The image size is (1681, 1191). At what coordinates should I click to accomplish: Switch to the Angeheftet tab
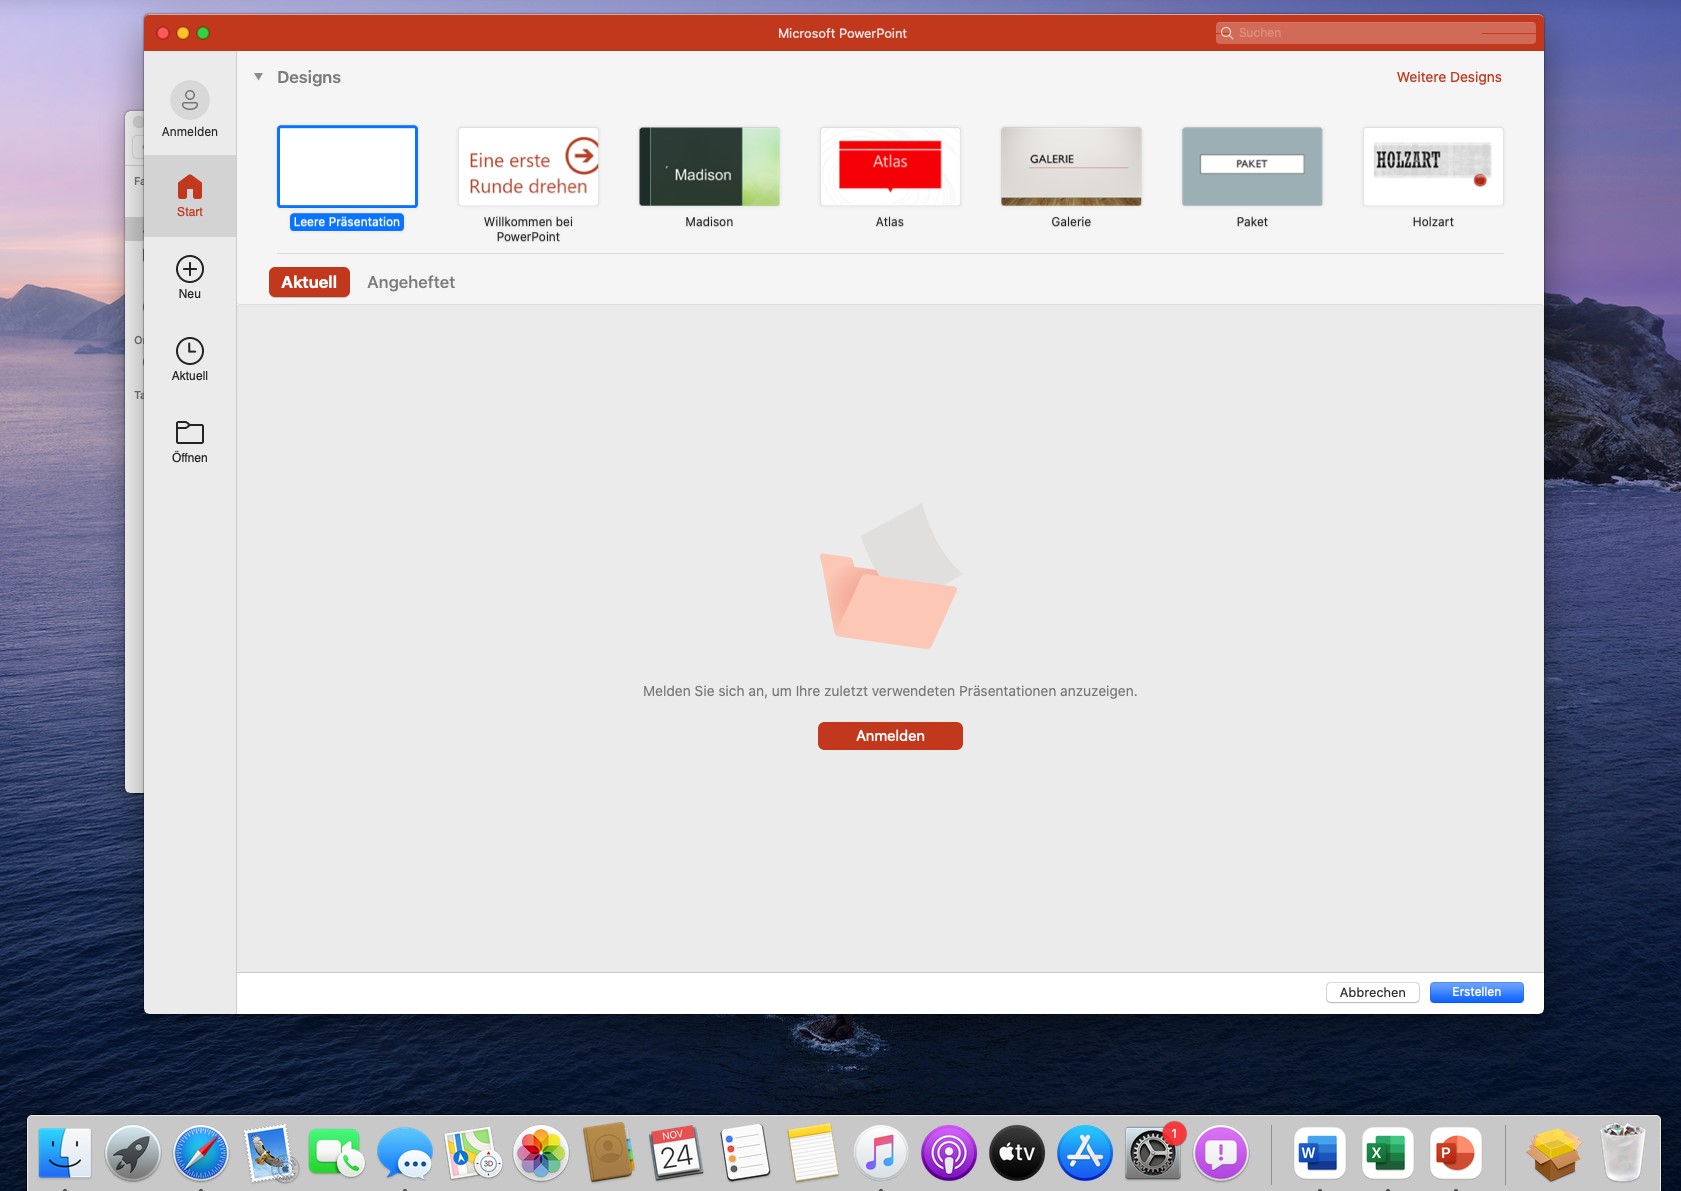(x=410, y=282)
